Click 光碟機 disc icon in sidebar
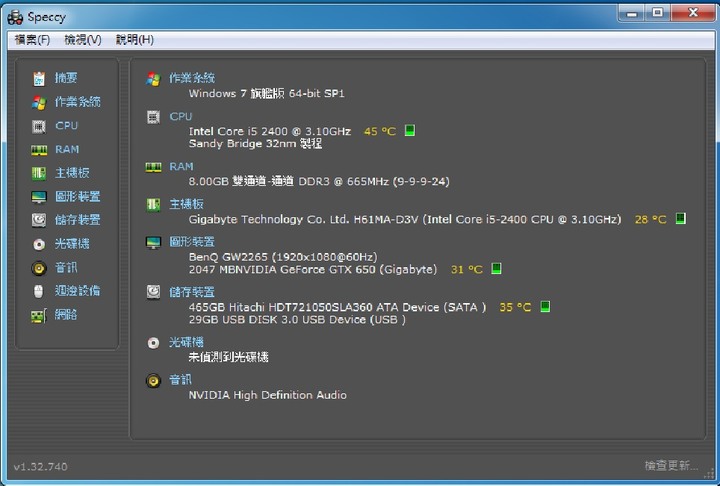This screenshot has height=486, width=720. (x=39, y=244)
